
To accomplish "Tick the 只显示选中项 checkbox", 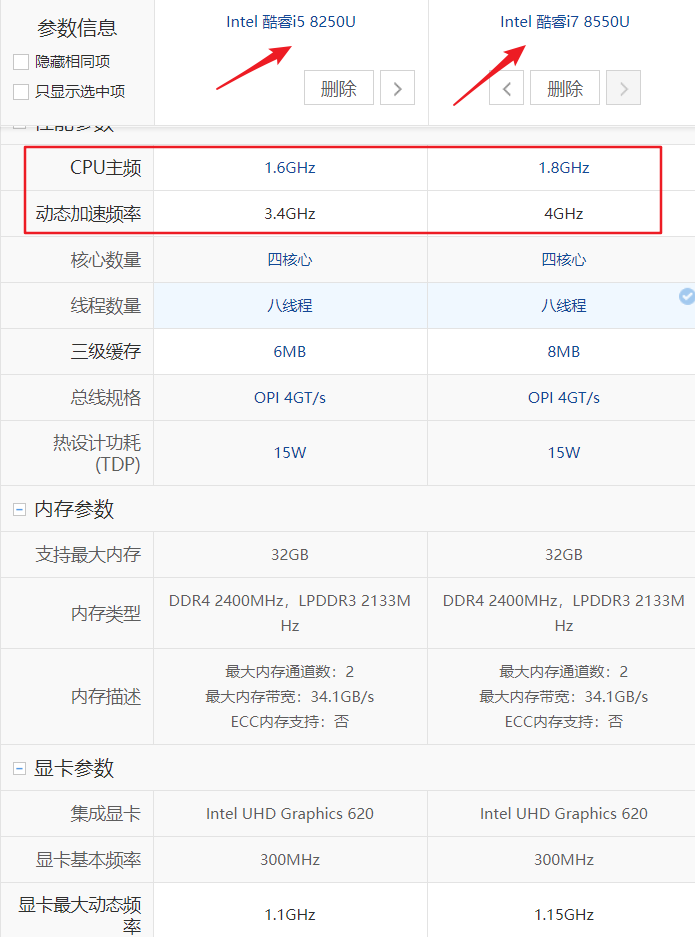I will [x=21, y=91].
